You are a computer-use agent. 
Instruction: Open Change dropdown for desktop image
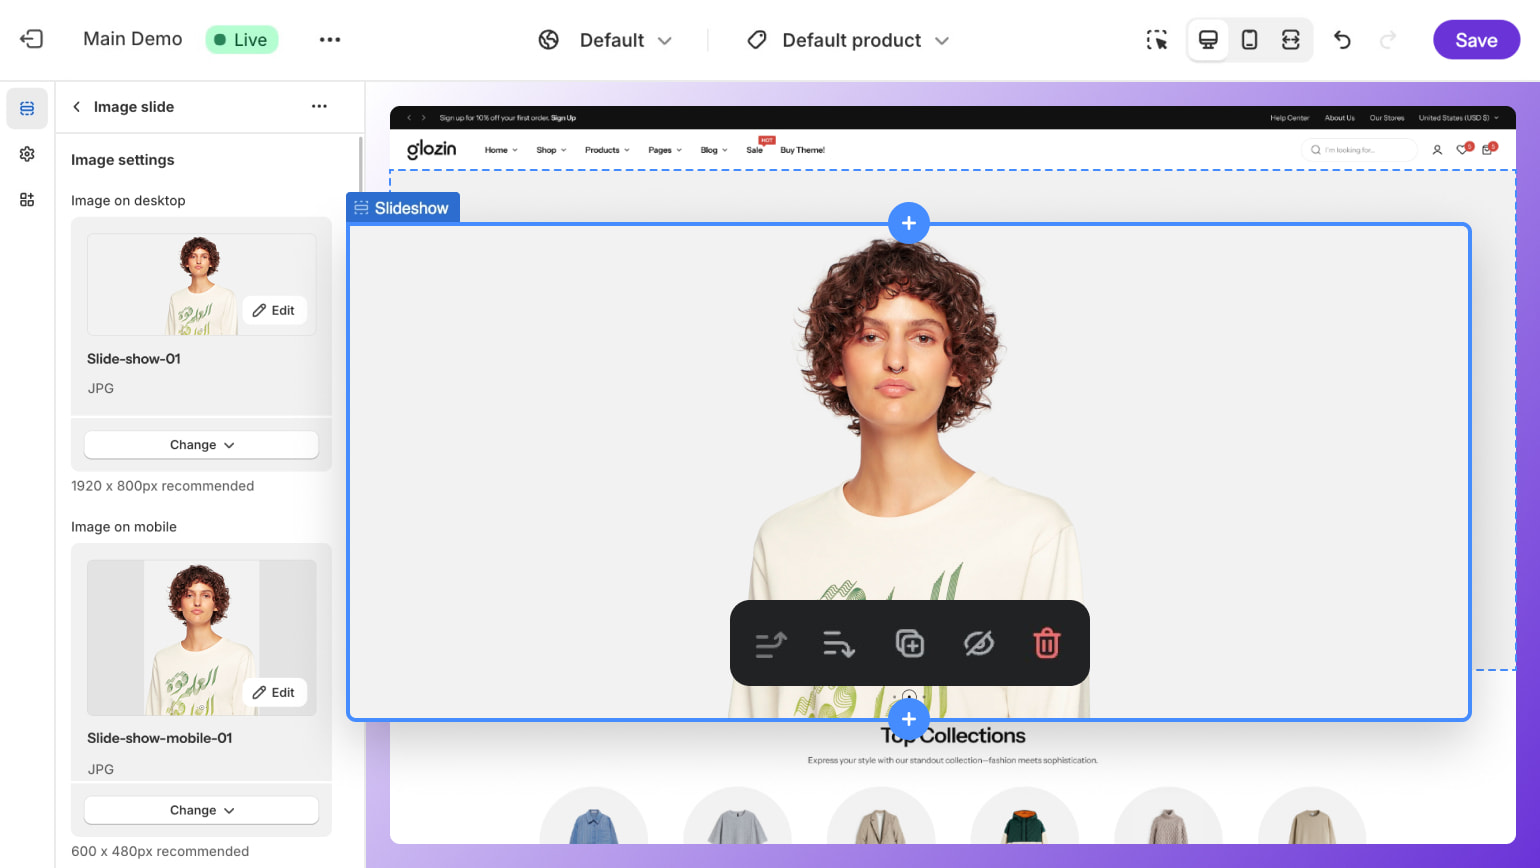[x=201, y=445]
